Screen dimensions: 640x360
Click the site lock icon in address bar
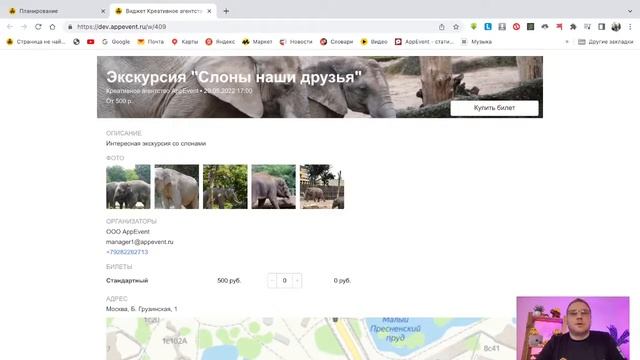tap(70, 27)
